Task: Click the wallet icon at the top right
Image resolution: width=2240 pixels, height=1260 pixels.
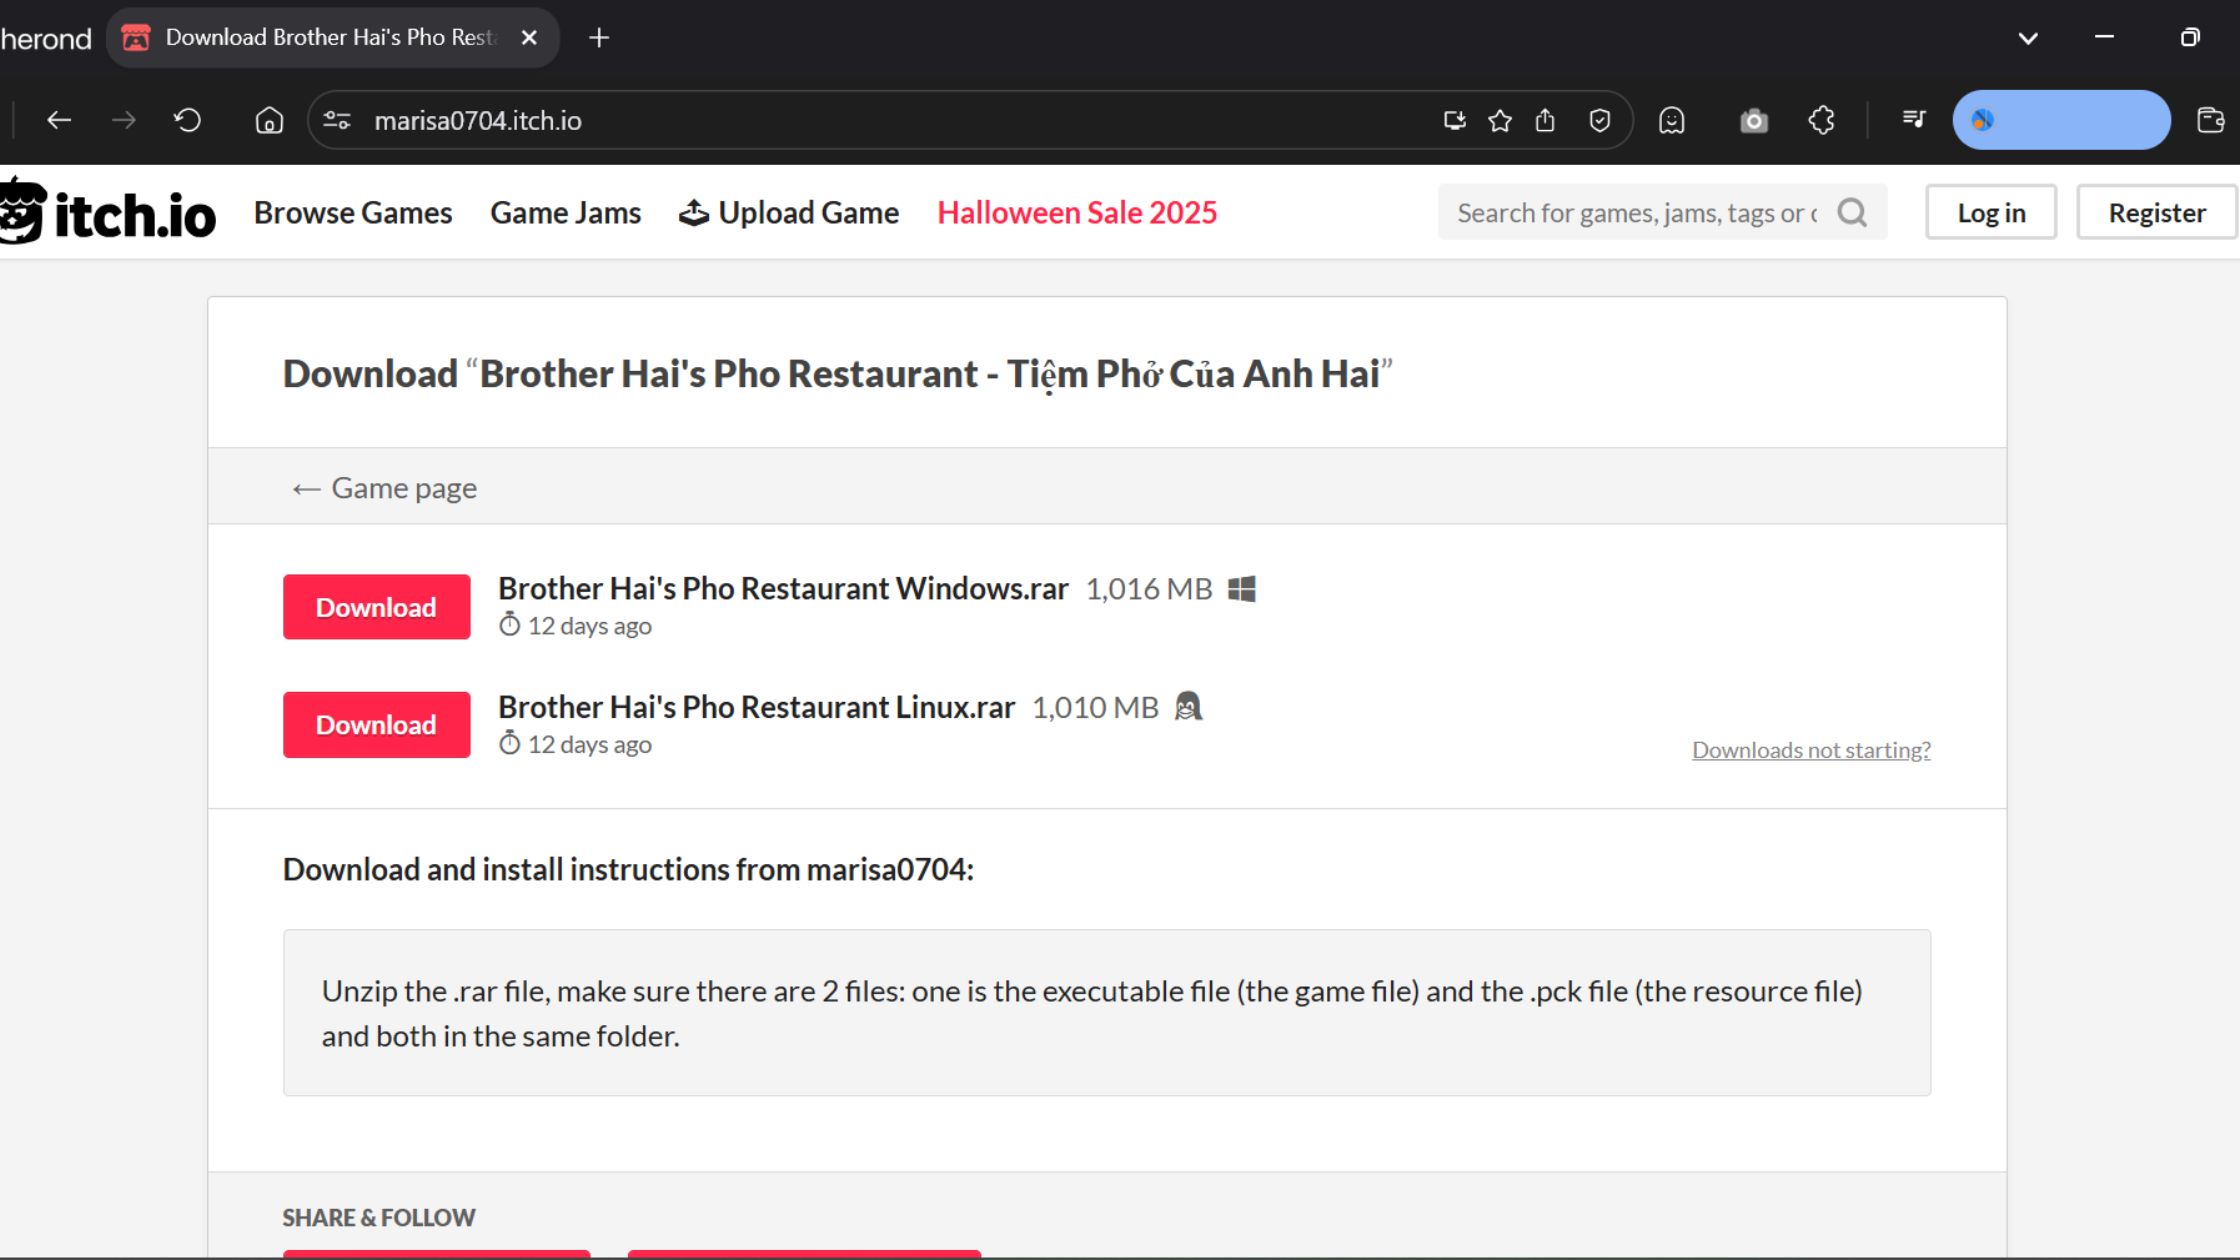Action: [x=2209, y=119]
